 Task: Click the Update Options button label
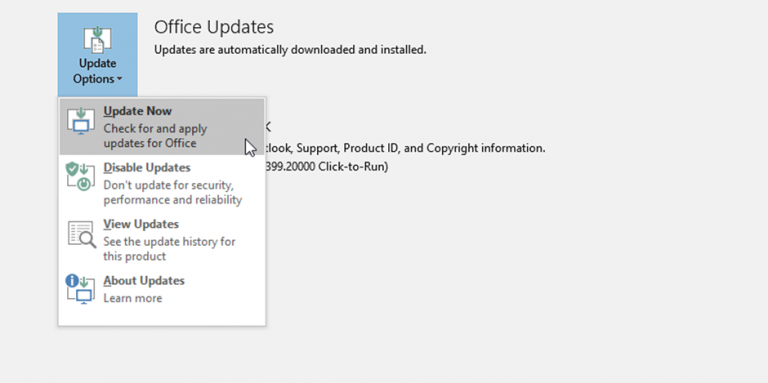point(97,71)
